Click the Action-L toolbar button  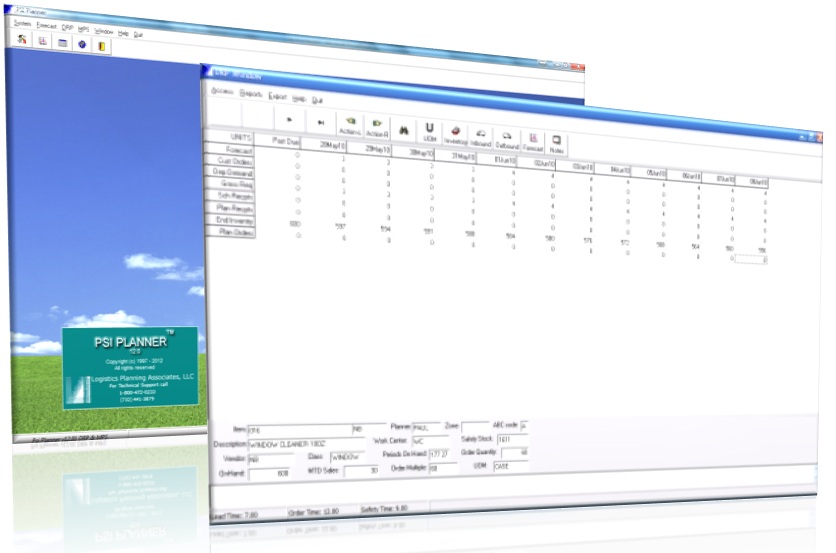click(350, 125)
